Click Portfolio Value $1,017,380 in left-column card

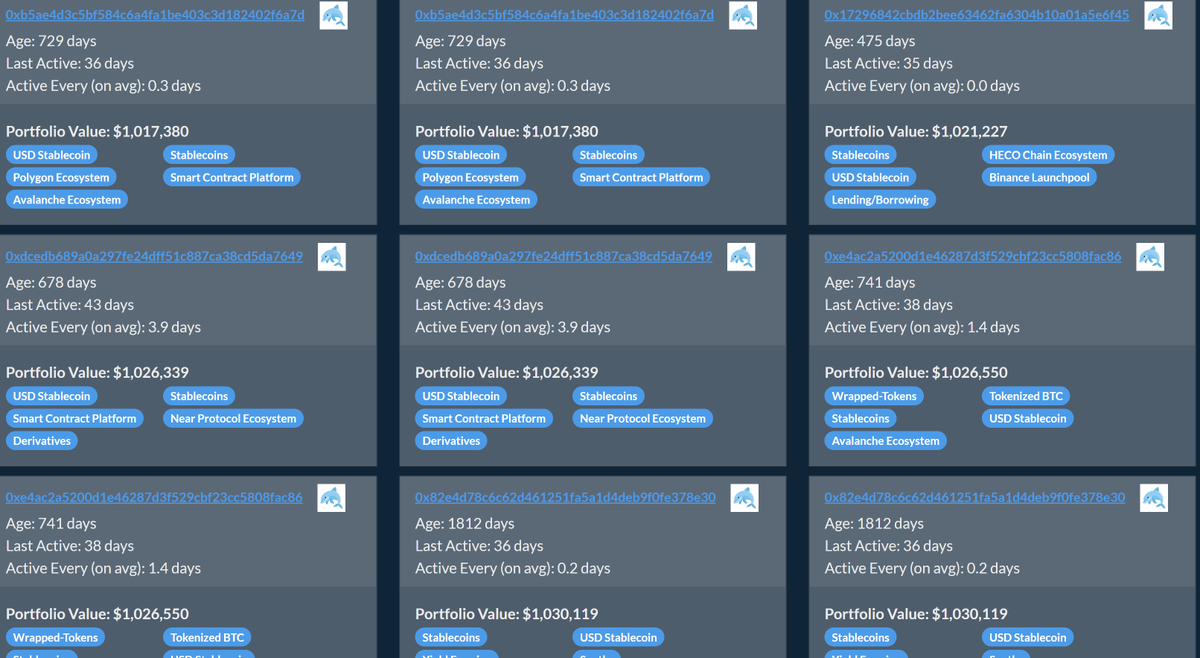pos(97,131)
